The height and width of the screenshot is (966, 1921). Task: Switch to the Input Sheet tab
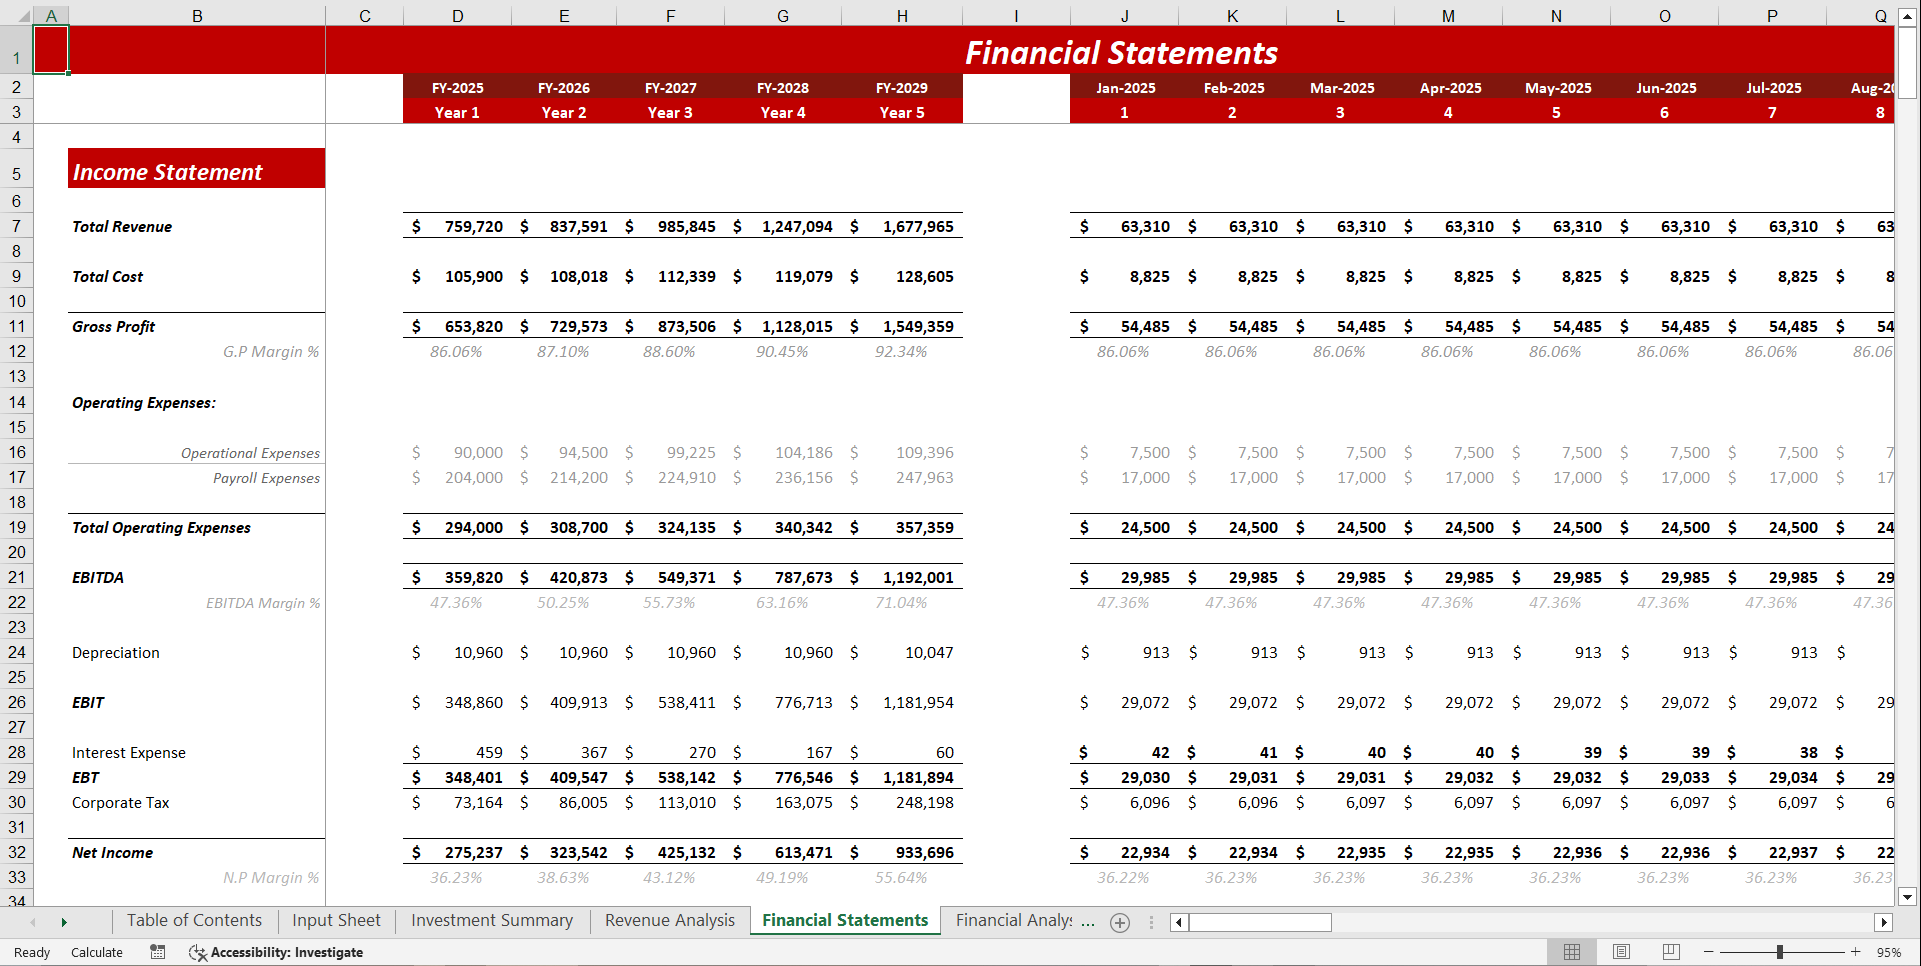click(x=335, y=920)
